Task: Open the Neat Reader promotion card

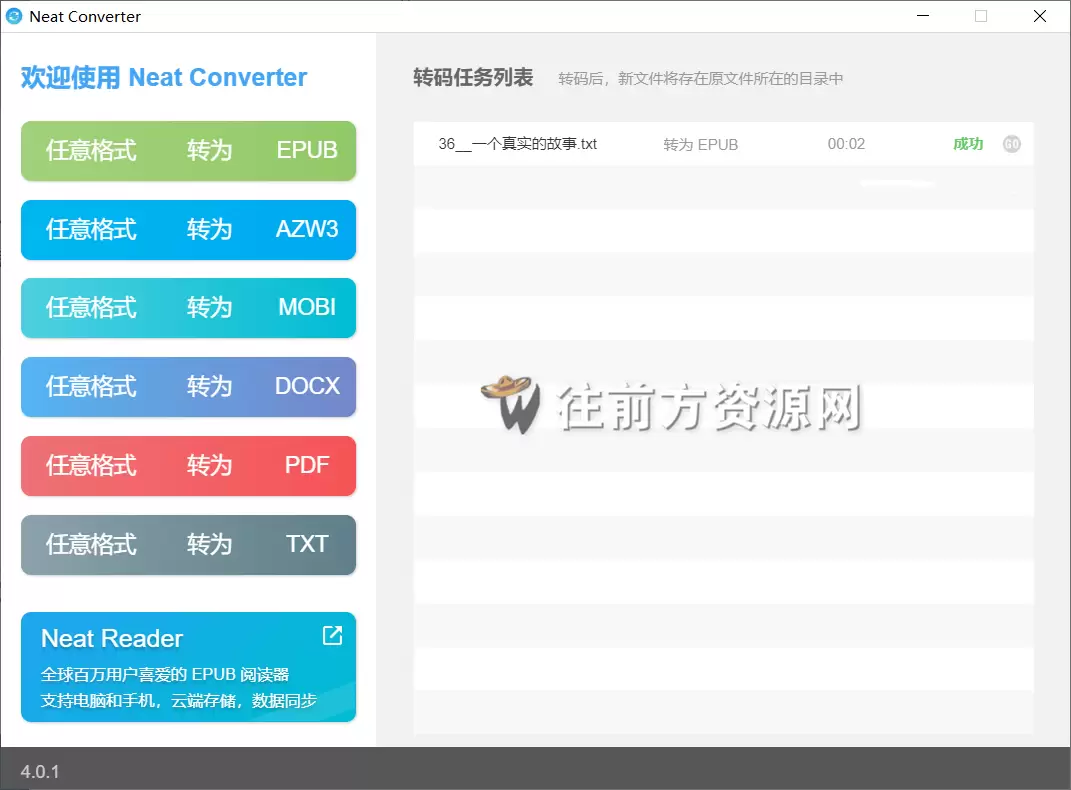Action: [189, 667]
